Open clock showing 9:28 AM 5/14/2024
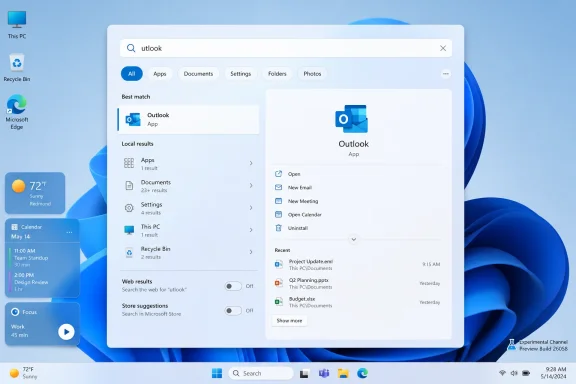This screenshot has height=384, width=576. pyautogui.click(x=553, y=373)
